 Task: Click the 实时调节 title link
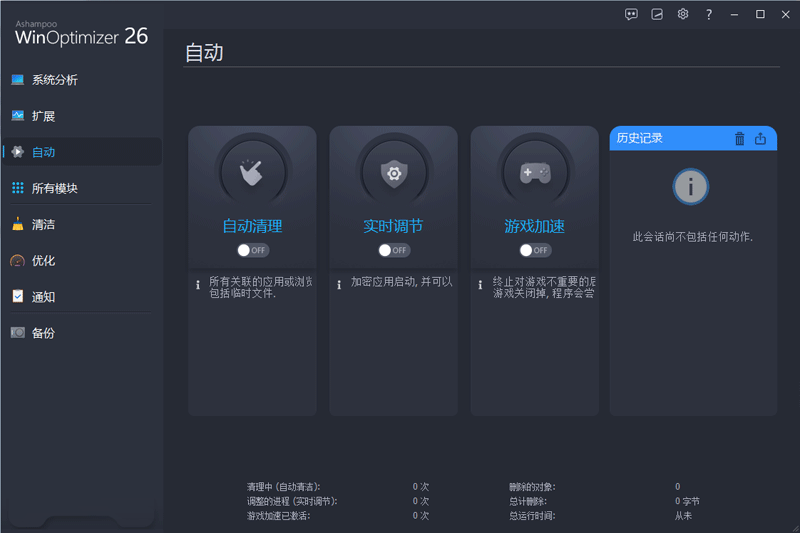[393, 226]
